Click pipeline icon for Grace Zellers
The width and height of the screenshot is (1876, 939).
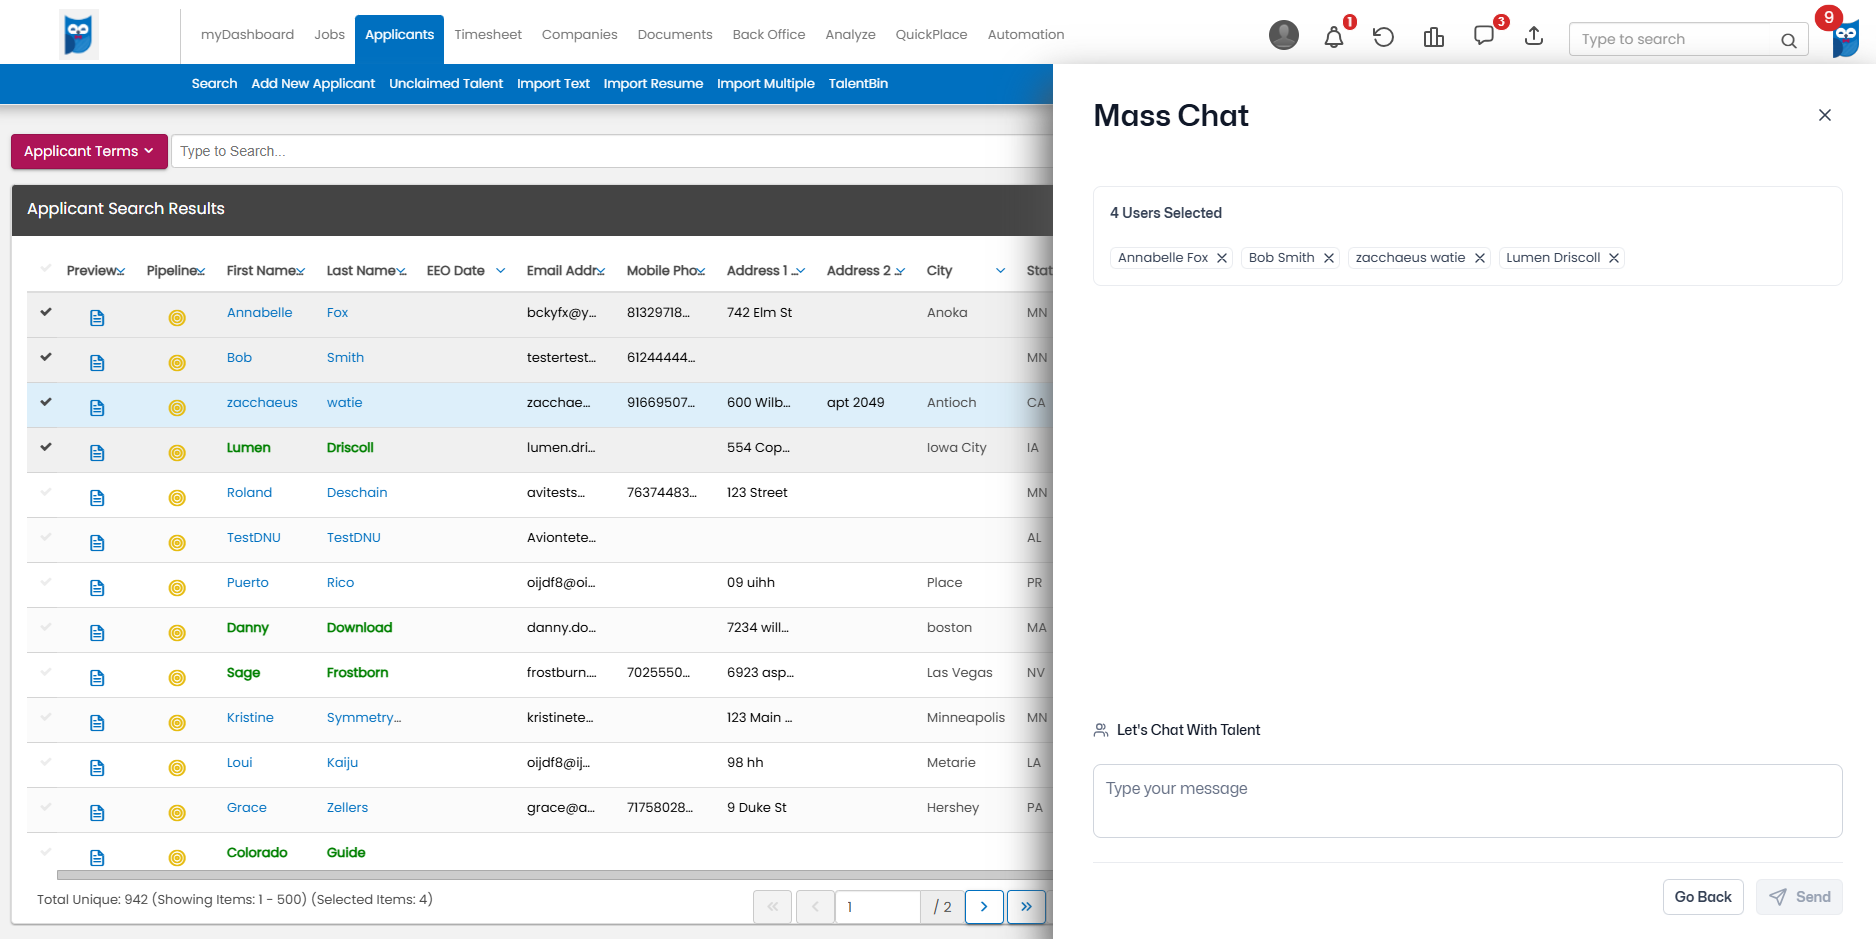point(177,813)
